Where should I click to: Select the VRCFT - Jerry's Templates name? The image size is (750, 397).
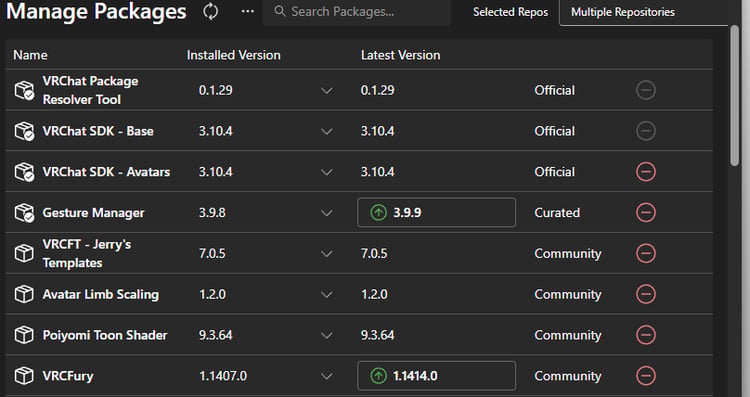click(x=86, y=254)
